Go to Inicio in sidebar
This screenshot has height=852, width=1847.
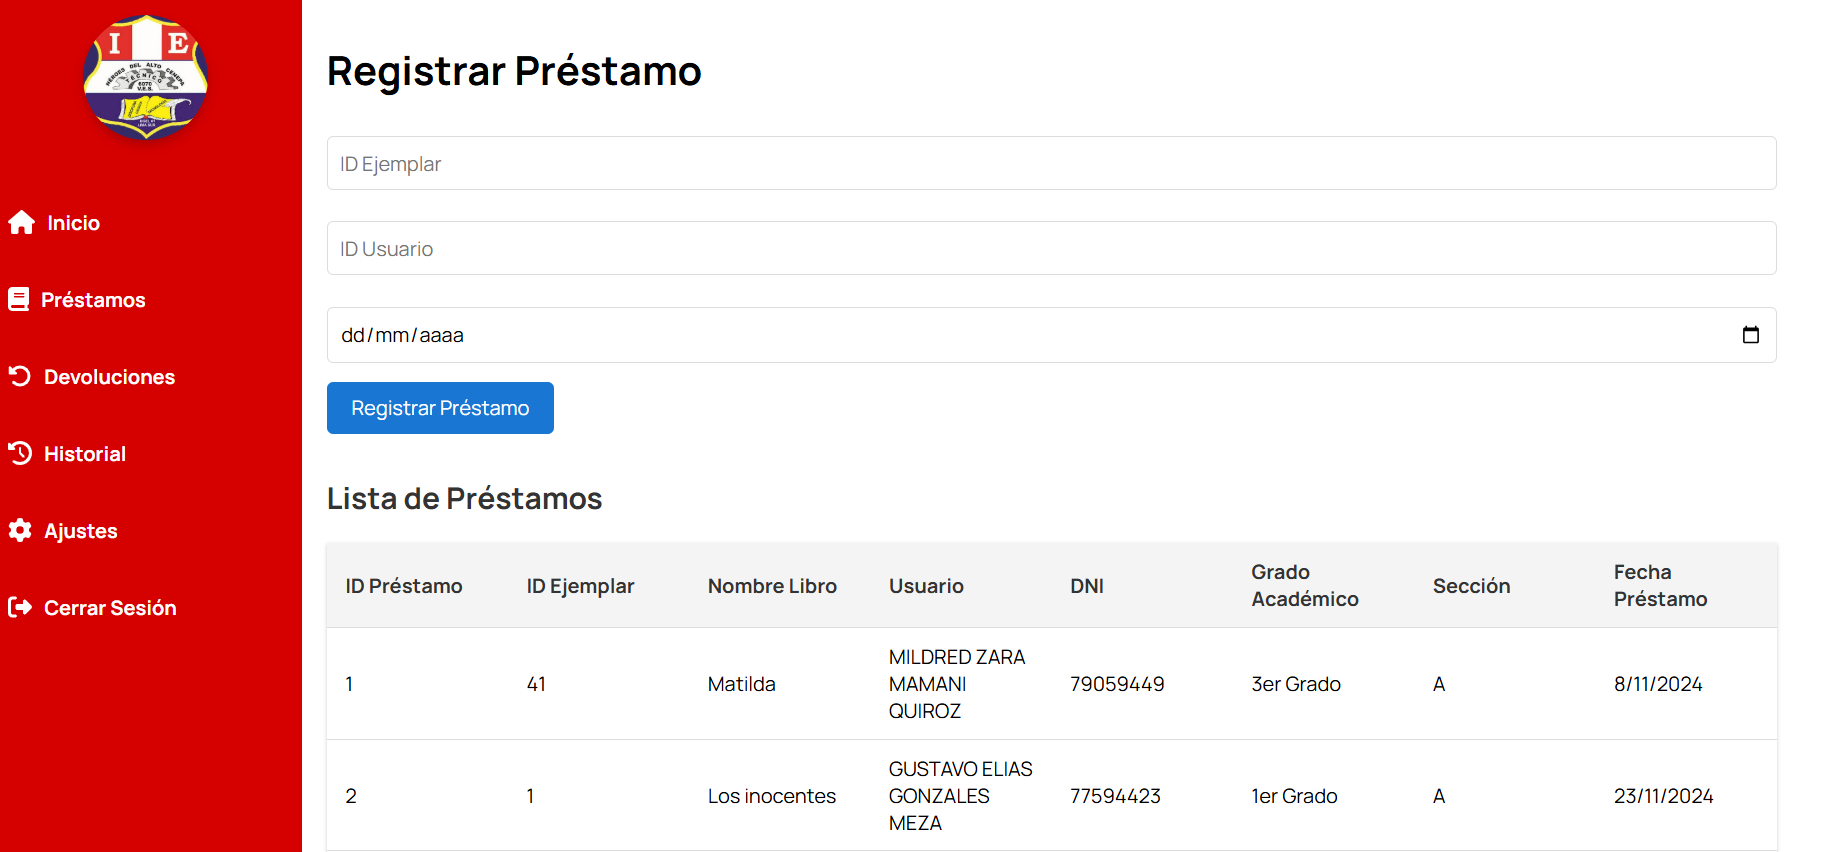pyautogui.click(x=73, y=223)
